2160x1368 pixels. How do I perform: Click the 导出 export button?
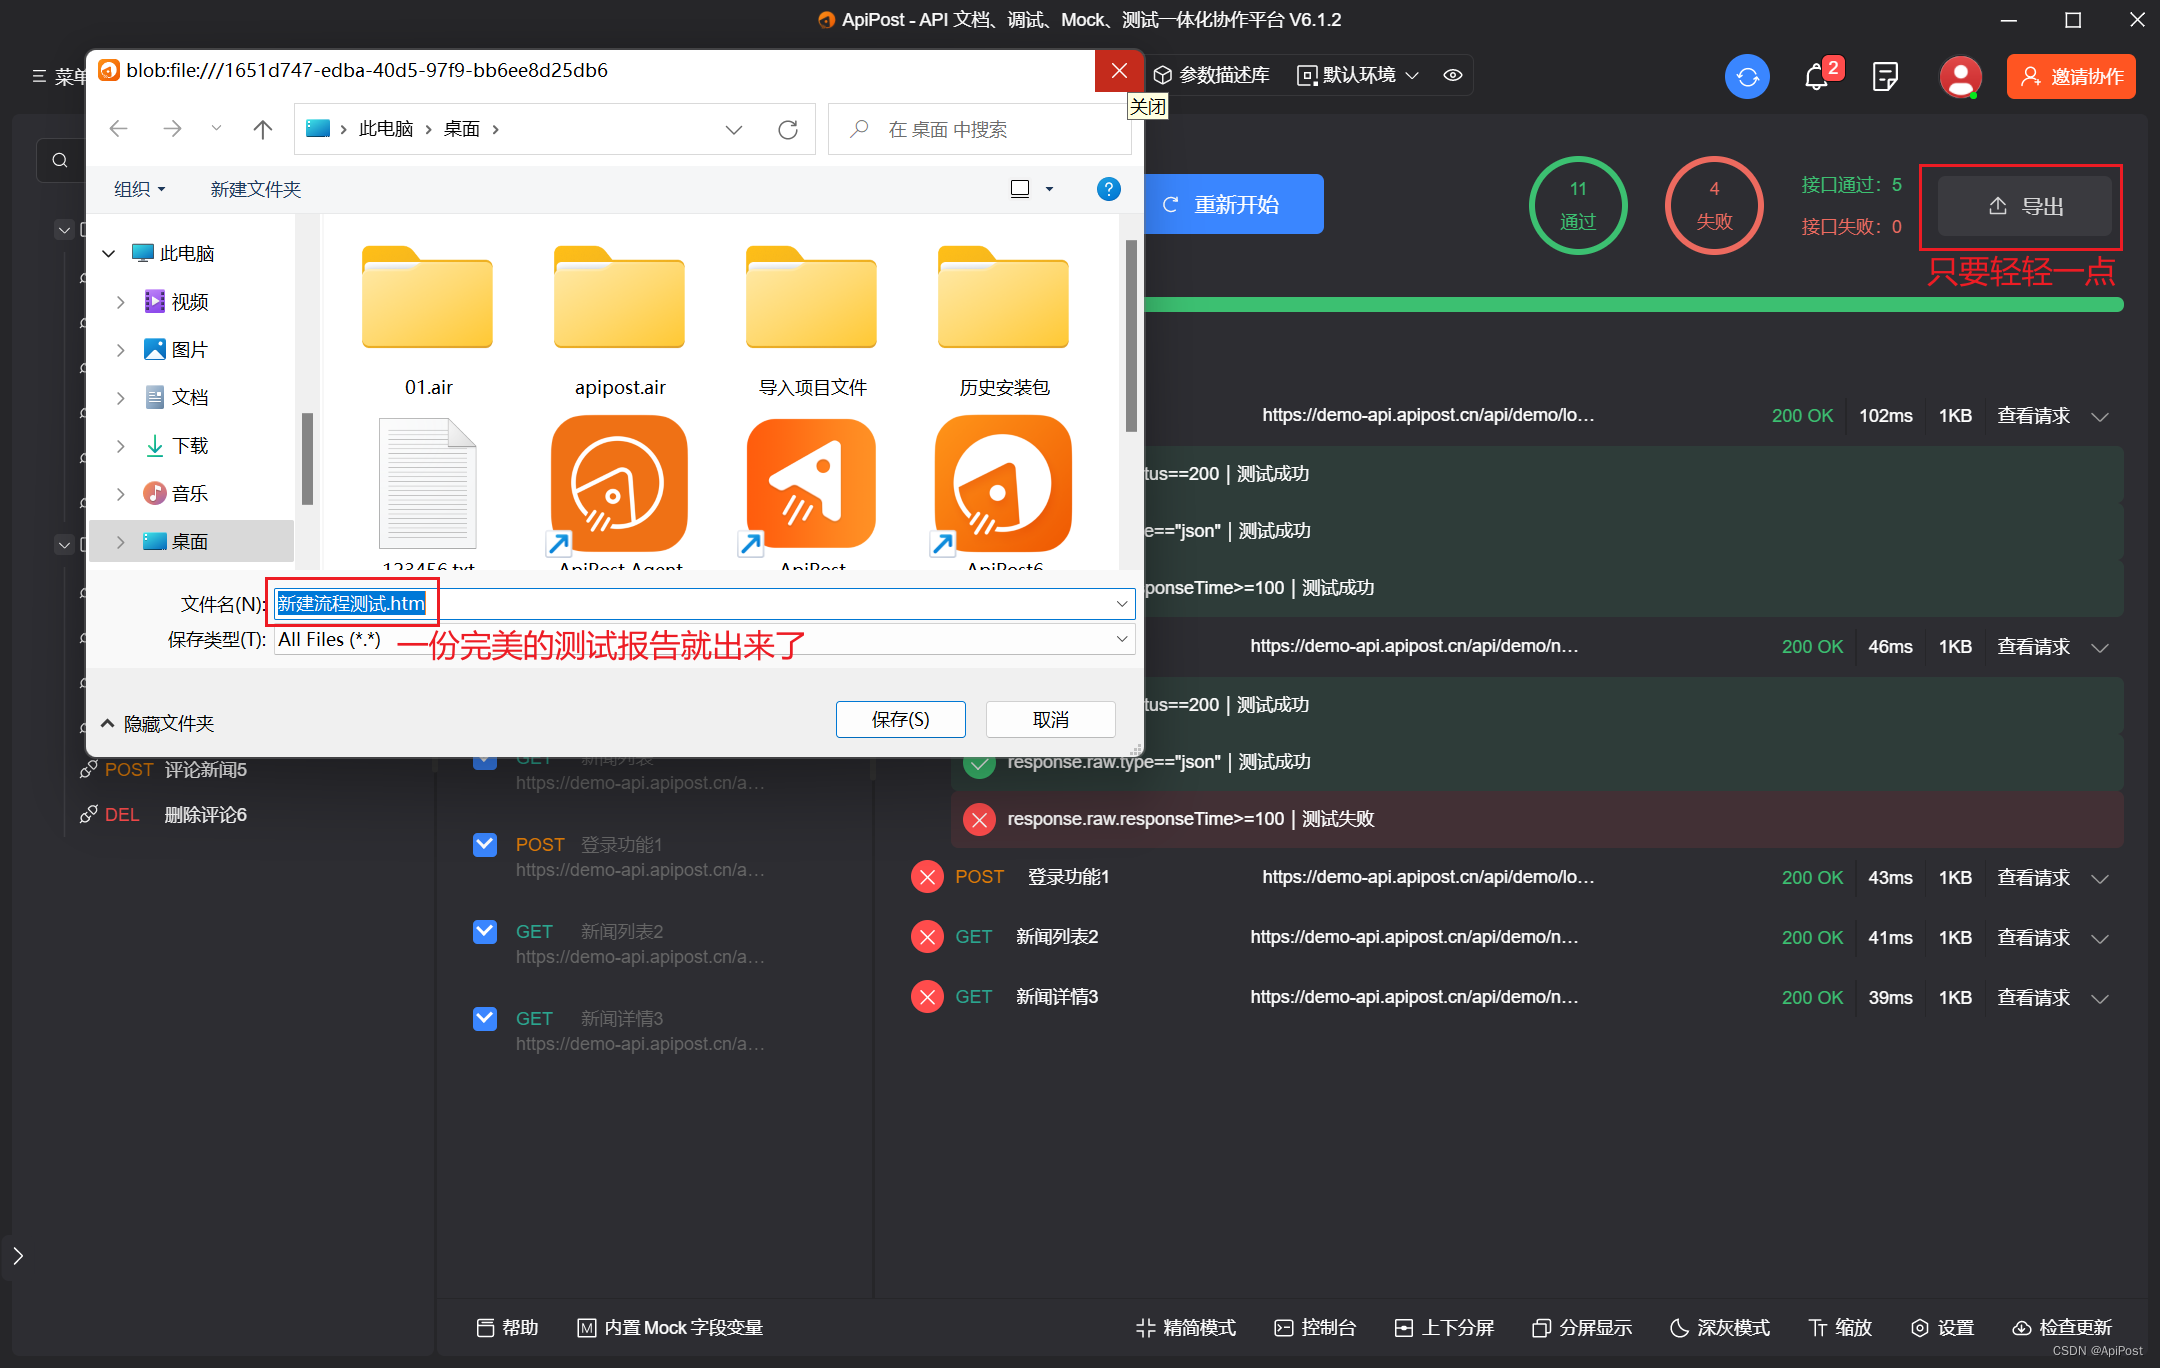tap(2025, 206)
